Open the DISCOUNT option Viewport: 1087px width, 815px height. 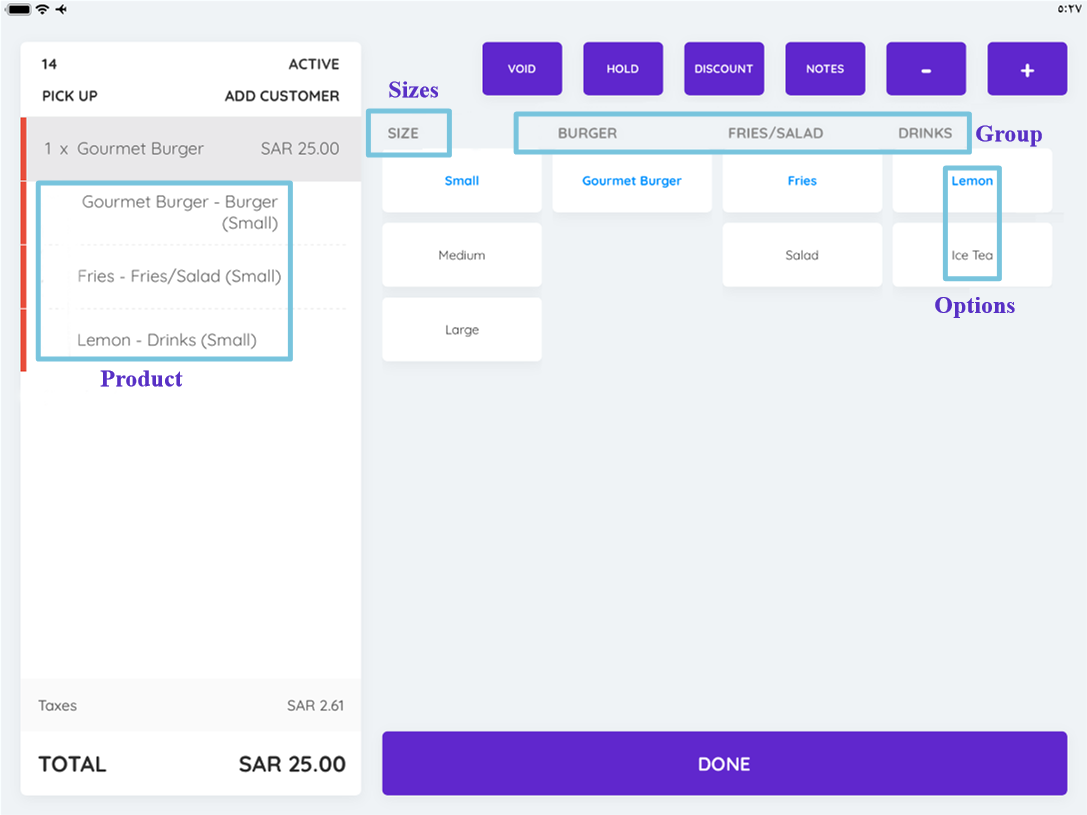[724, 69]
